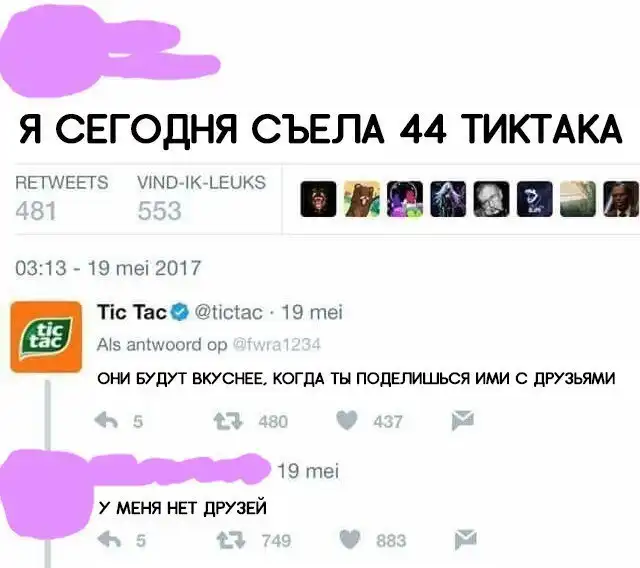The height and width of the screenshot is (568, 640).
Task: Like the tweet with 883 likes
Action: point(350,540)
